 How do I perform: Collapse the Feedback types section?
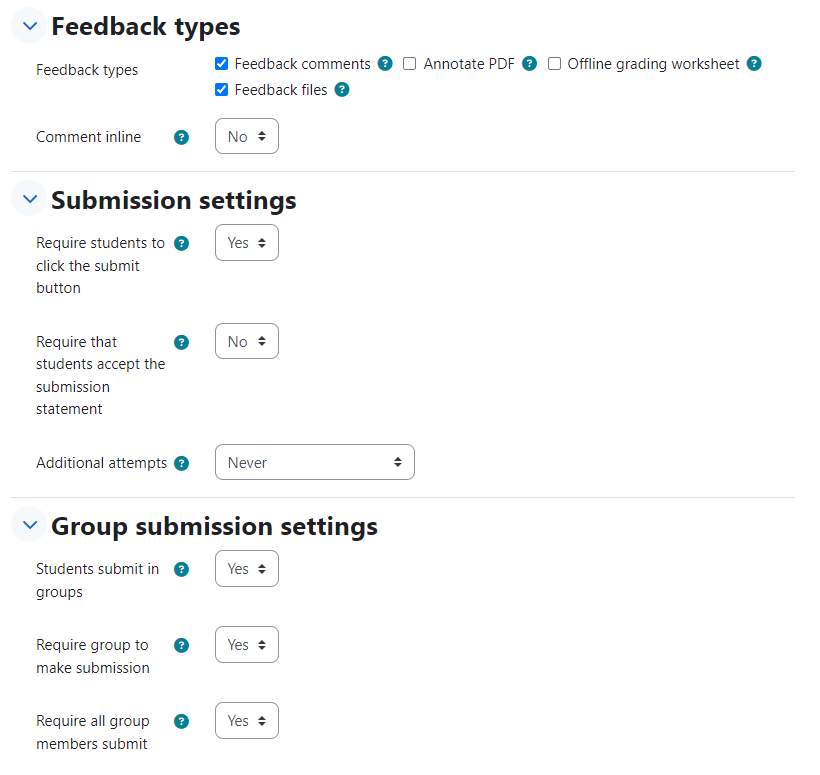tap(30, 26)
